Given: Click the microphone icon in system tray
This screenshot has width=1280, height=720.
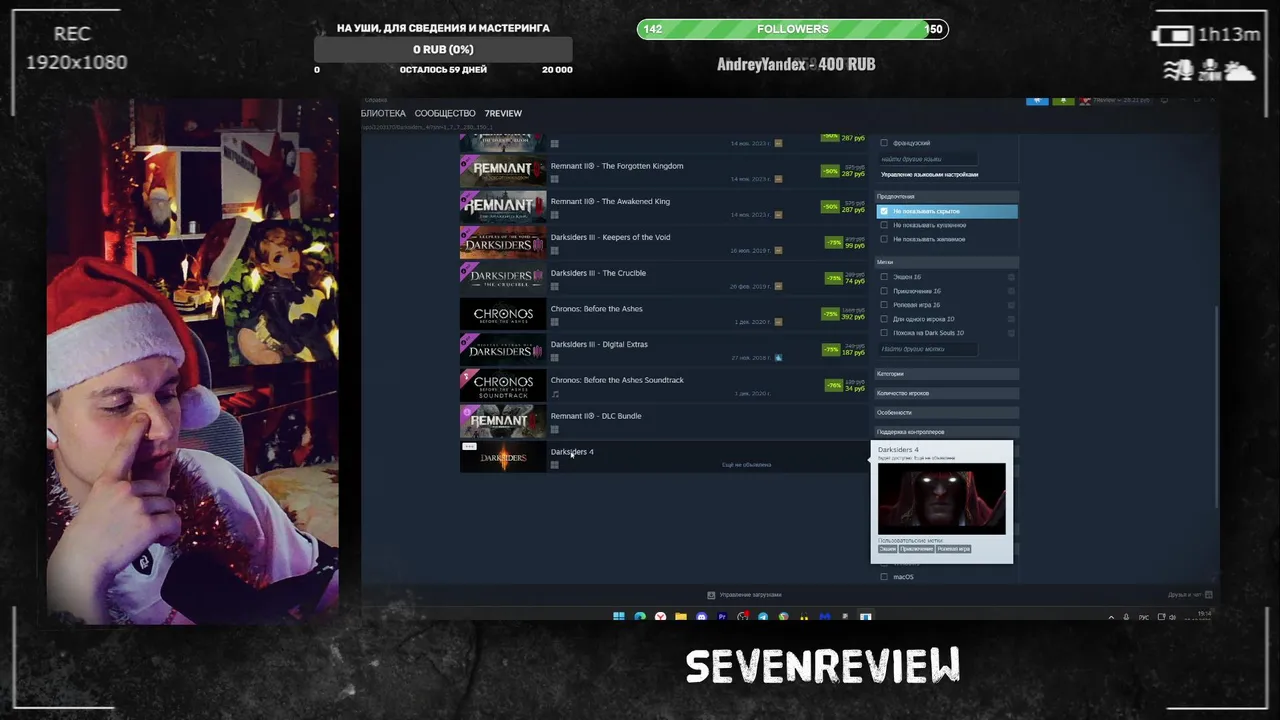Looking at the screenshot, I should click(1126, 617).
